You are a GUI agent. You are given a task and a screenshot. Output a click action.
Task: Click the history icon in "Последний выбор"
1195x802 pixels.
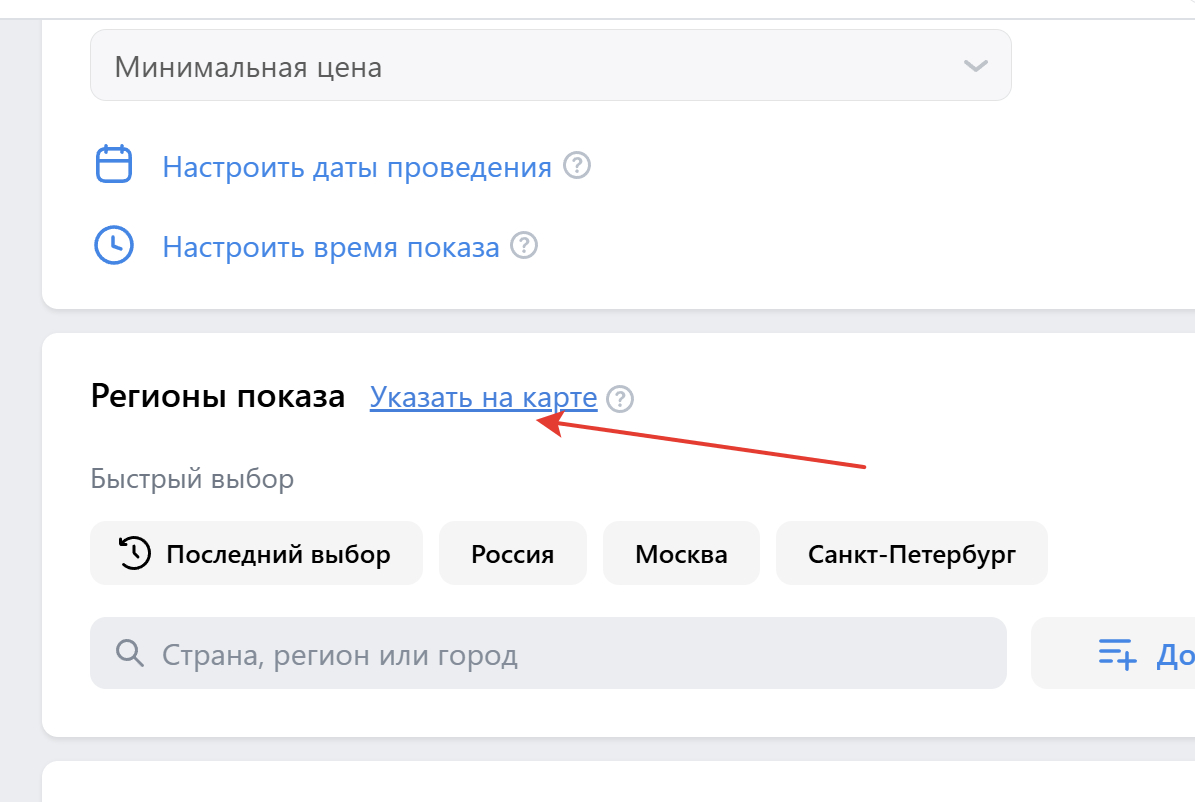pyautogui.click(x=135, y=553)
